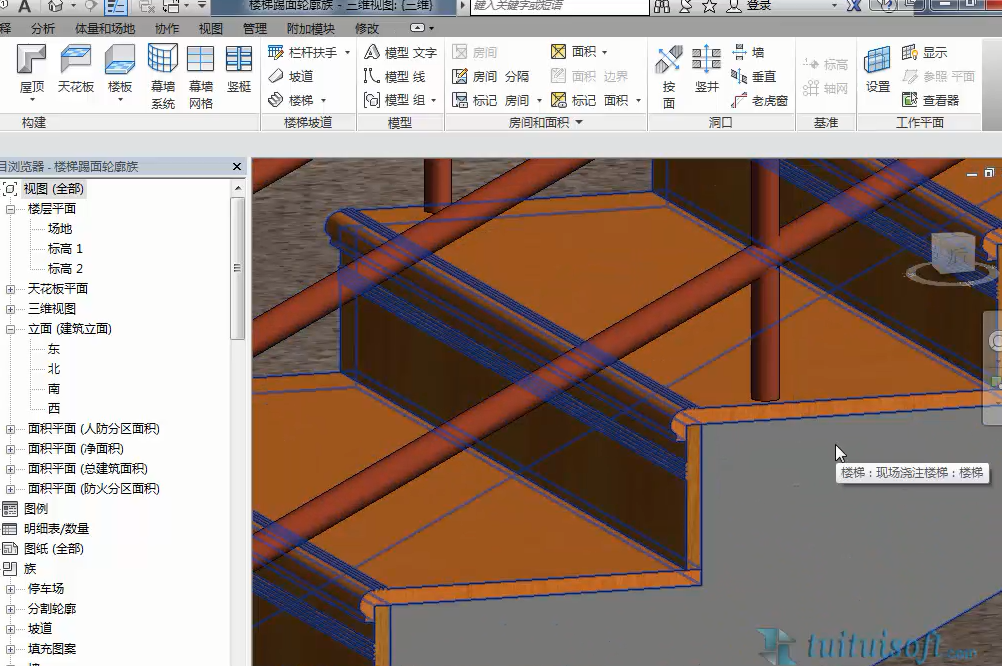
Task: Open the 设置 work plane settings
Action: click(877, 69)
